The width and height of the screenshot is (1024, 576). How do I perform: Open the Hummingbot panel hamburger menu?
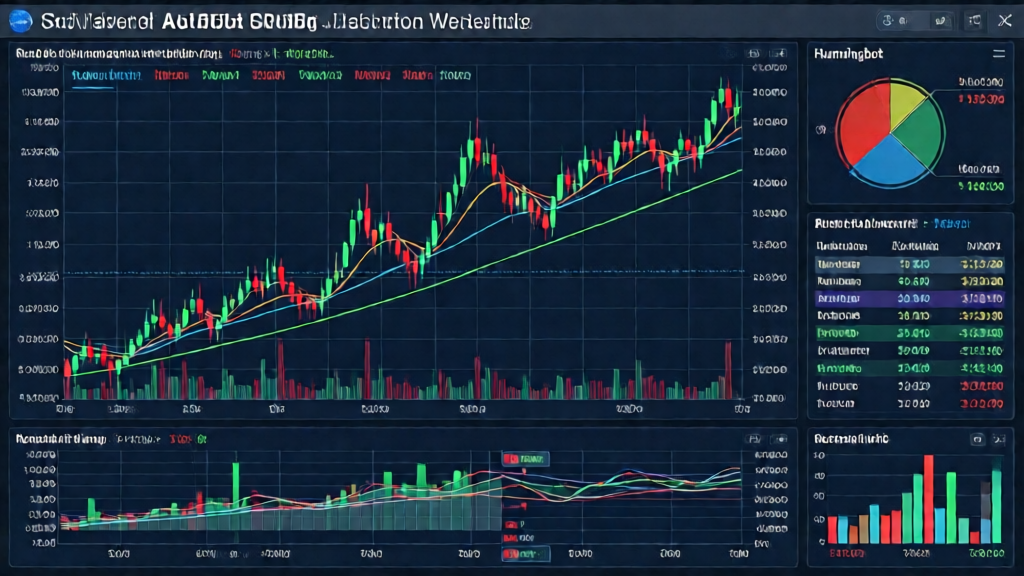point(997,55)
